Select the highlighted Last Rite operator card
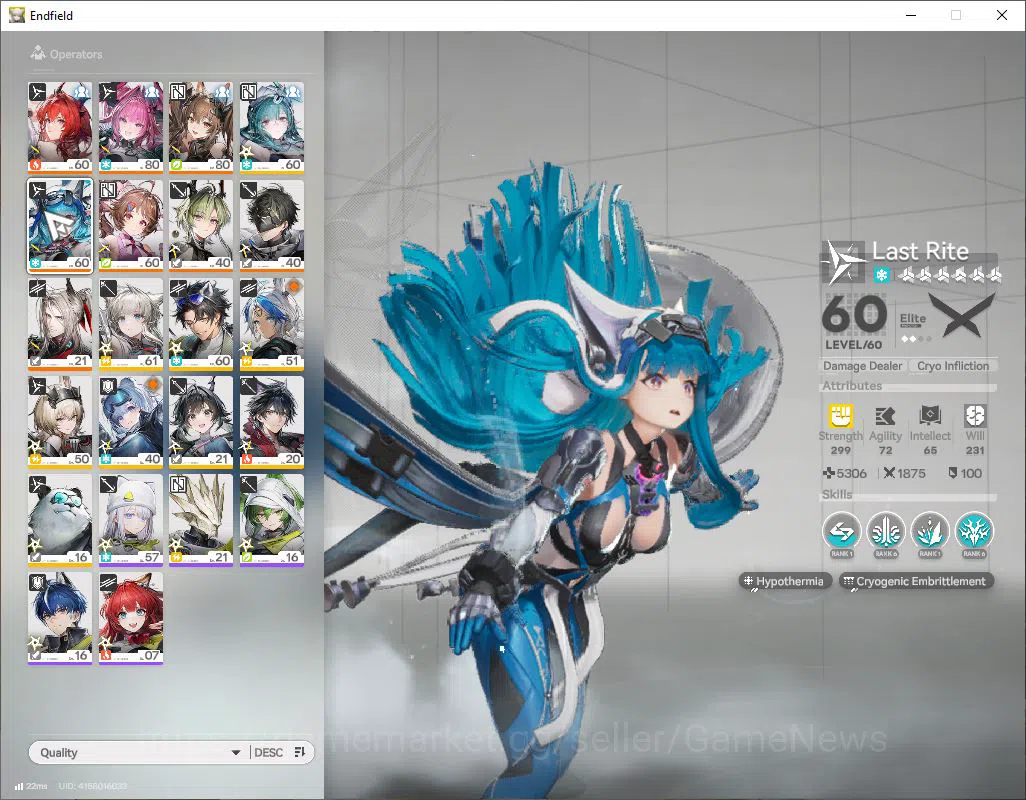This screenshot has height=800, width=1026. (x=60, y=225)
